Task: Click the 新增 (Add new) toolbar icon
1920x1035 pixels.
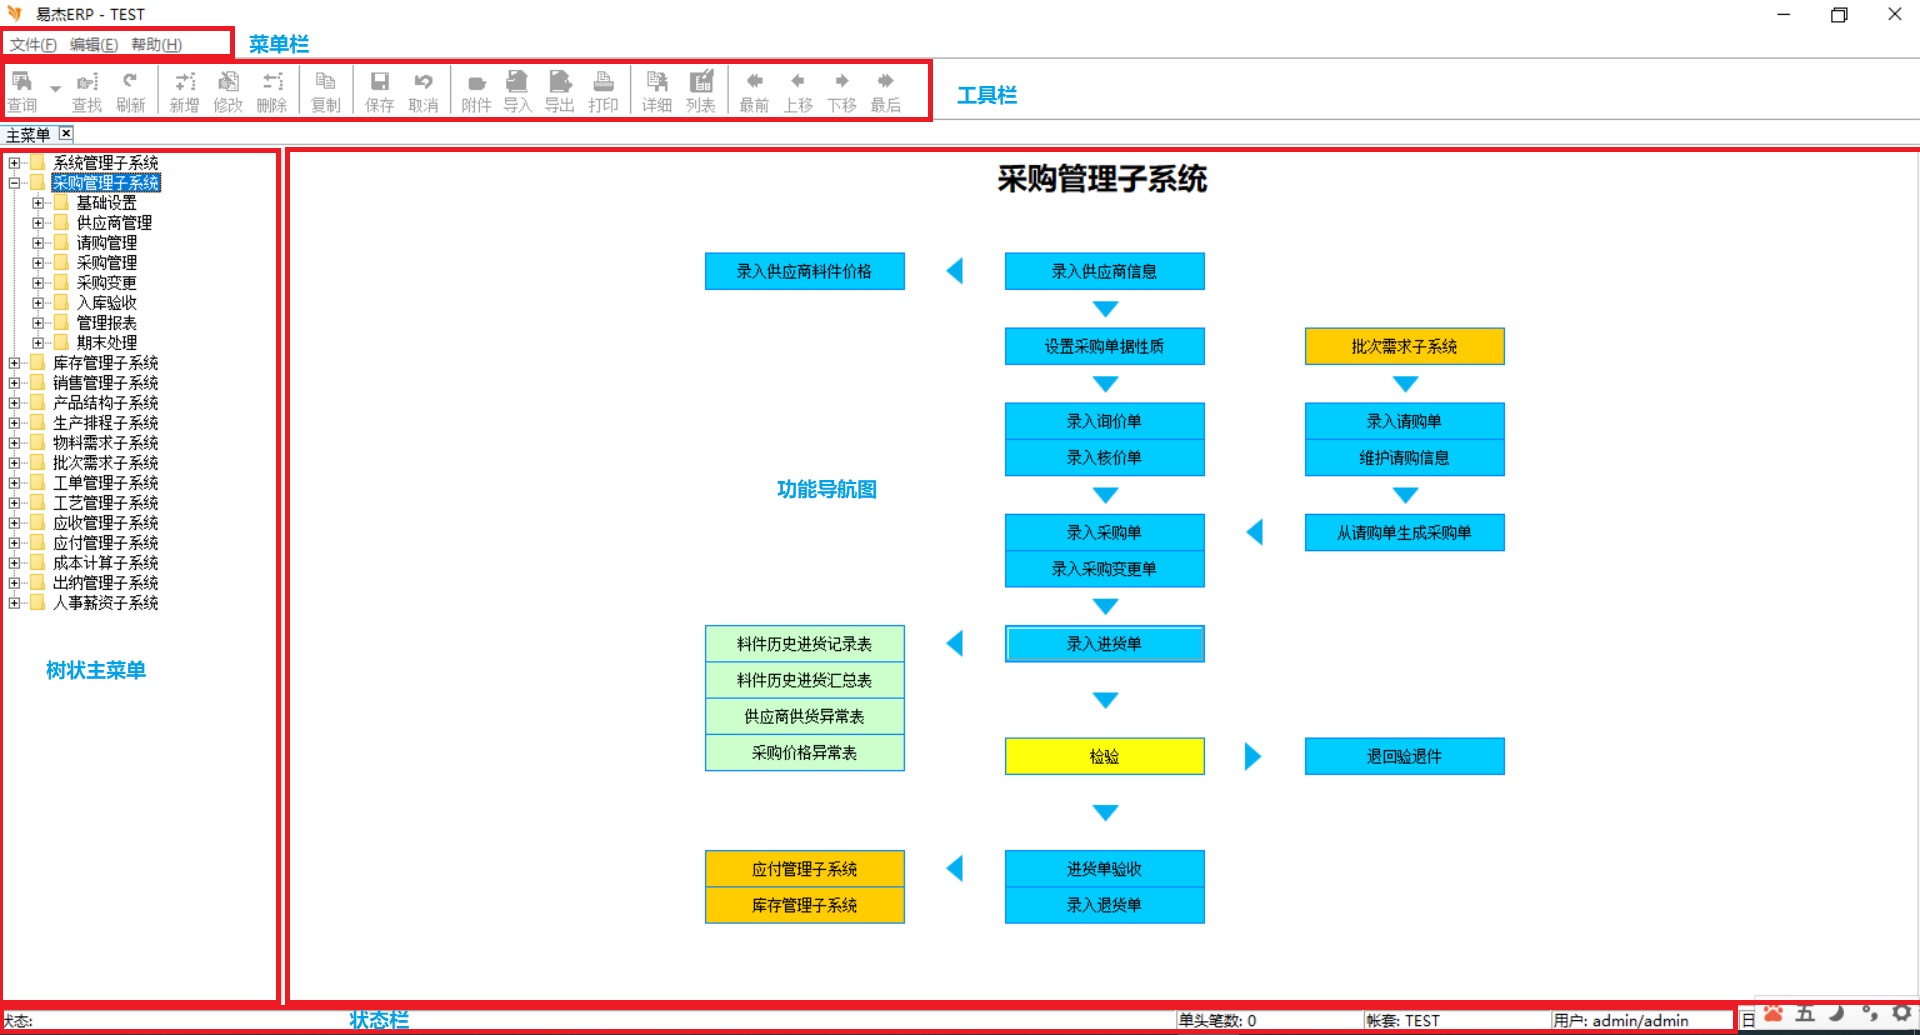Action: pyautogui.click(x=184, y=91)
